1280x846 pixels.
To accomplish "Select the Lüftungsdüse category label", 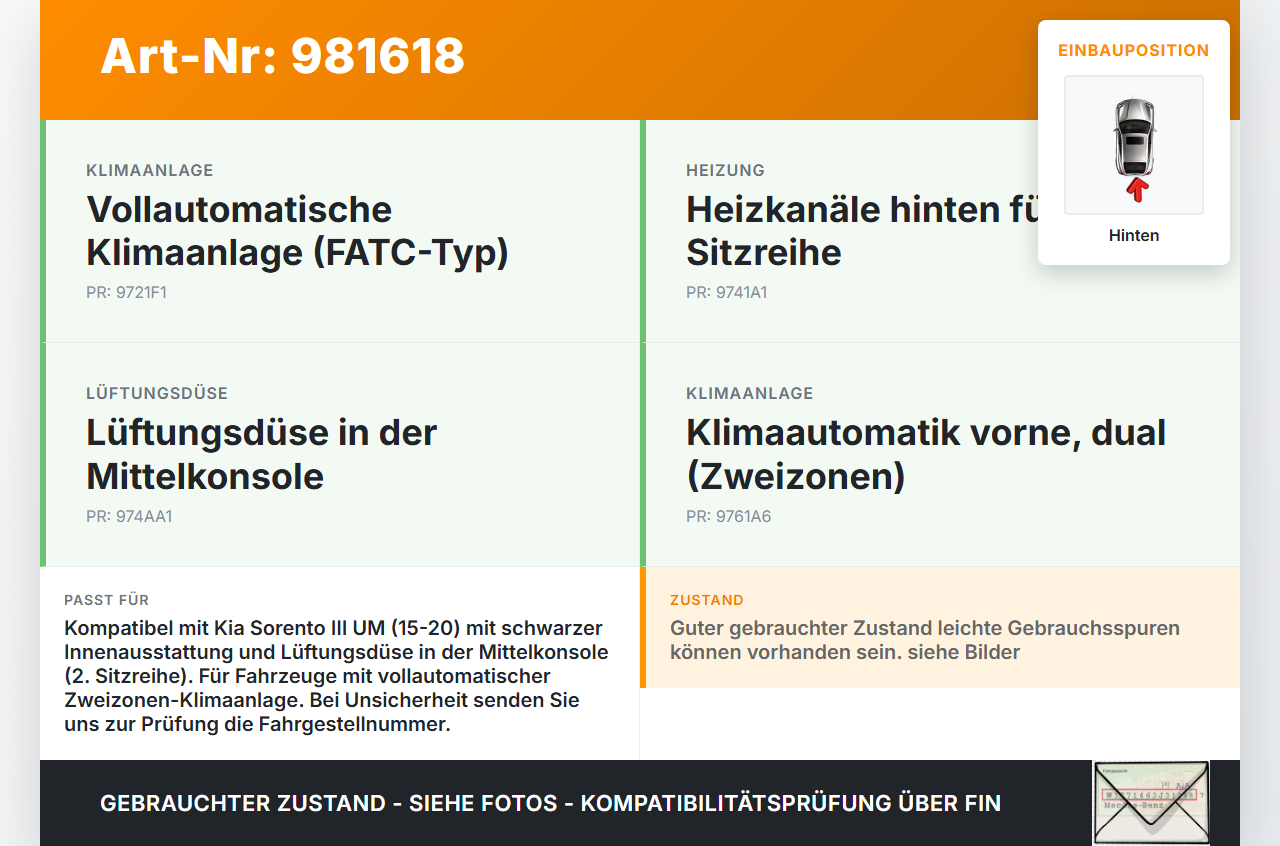I will click(156, 393).
